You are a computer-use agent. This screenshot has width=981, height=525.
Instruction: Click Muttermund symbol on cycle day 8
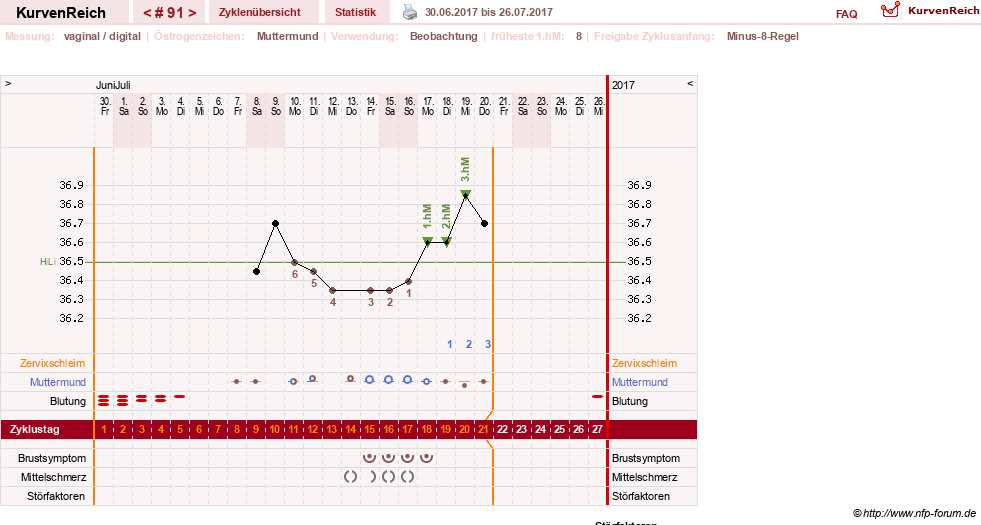point(236,381)
